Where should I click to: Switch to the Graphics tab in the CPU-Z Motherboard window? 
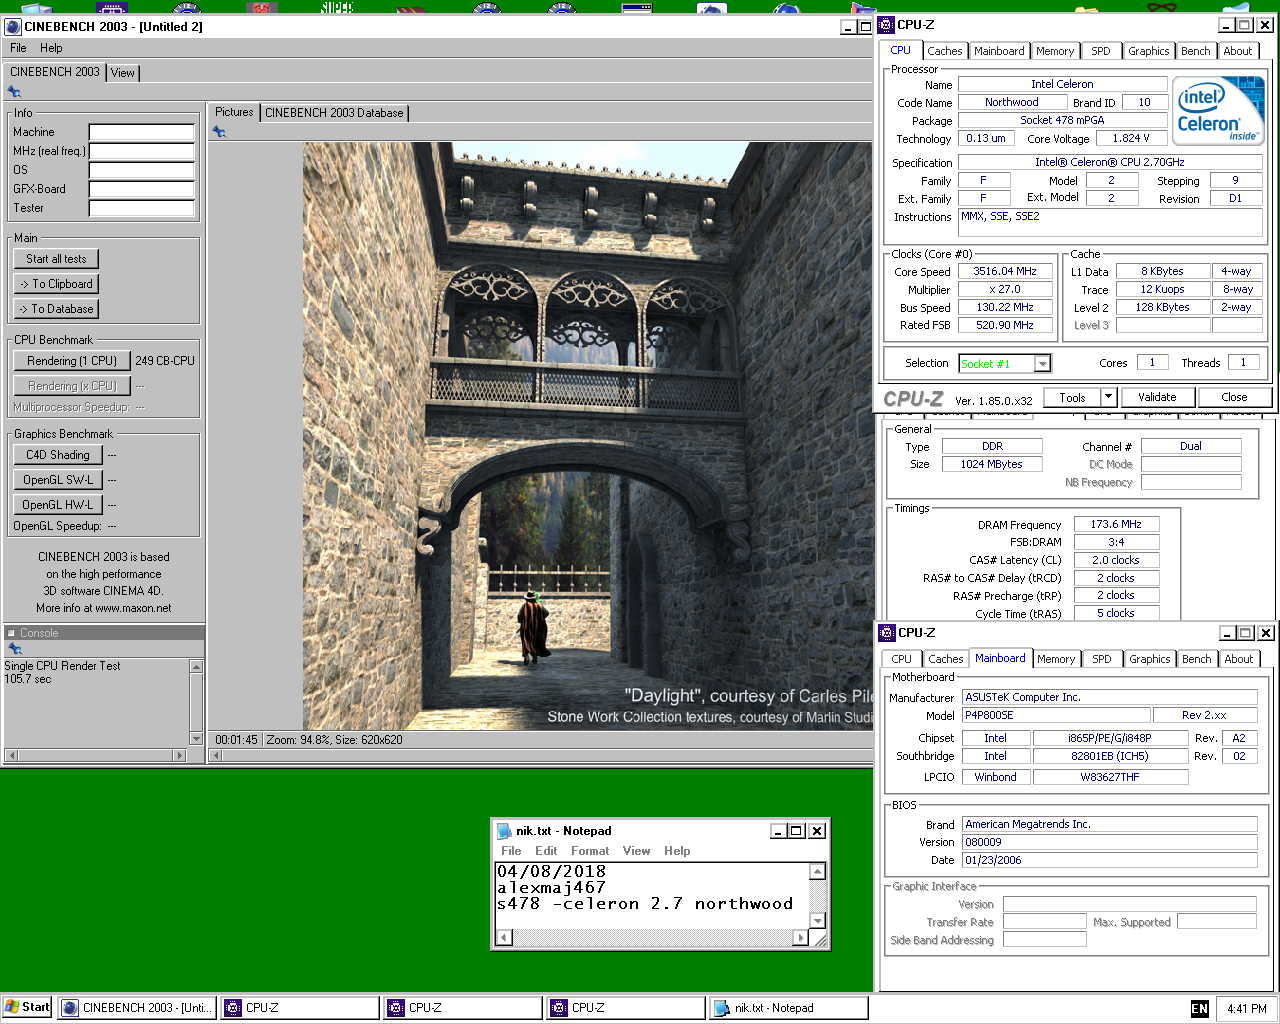[1150, 659]
